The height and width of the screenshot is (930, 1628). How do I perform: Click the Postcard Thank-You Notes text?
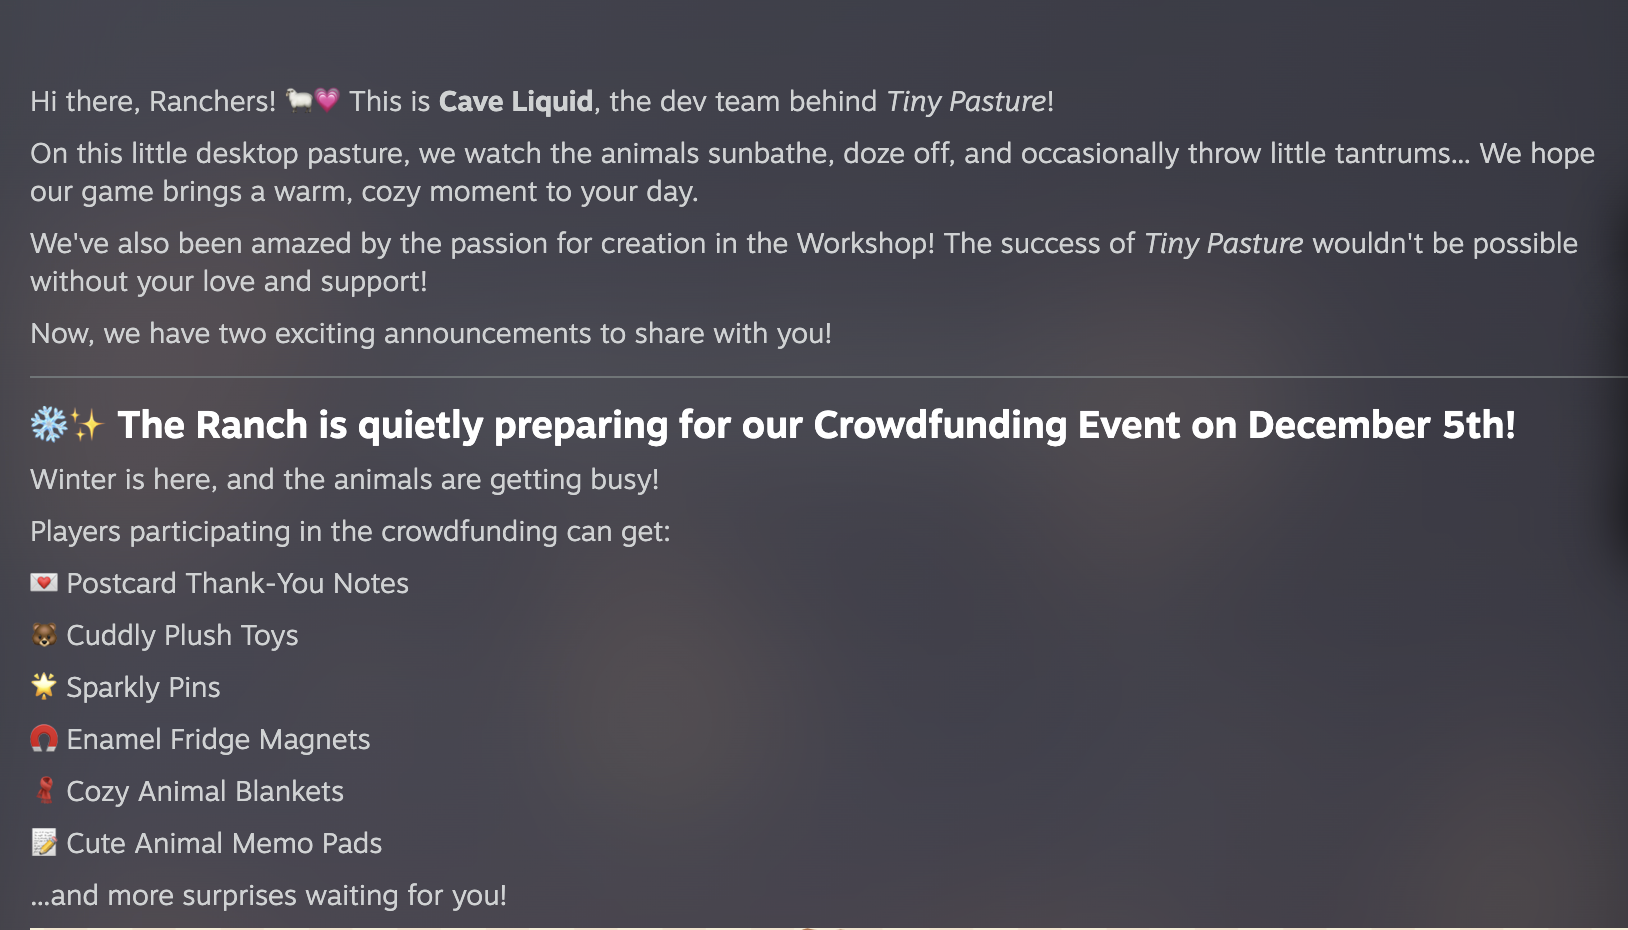tap(238, 584)
